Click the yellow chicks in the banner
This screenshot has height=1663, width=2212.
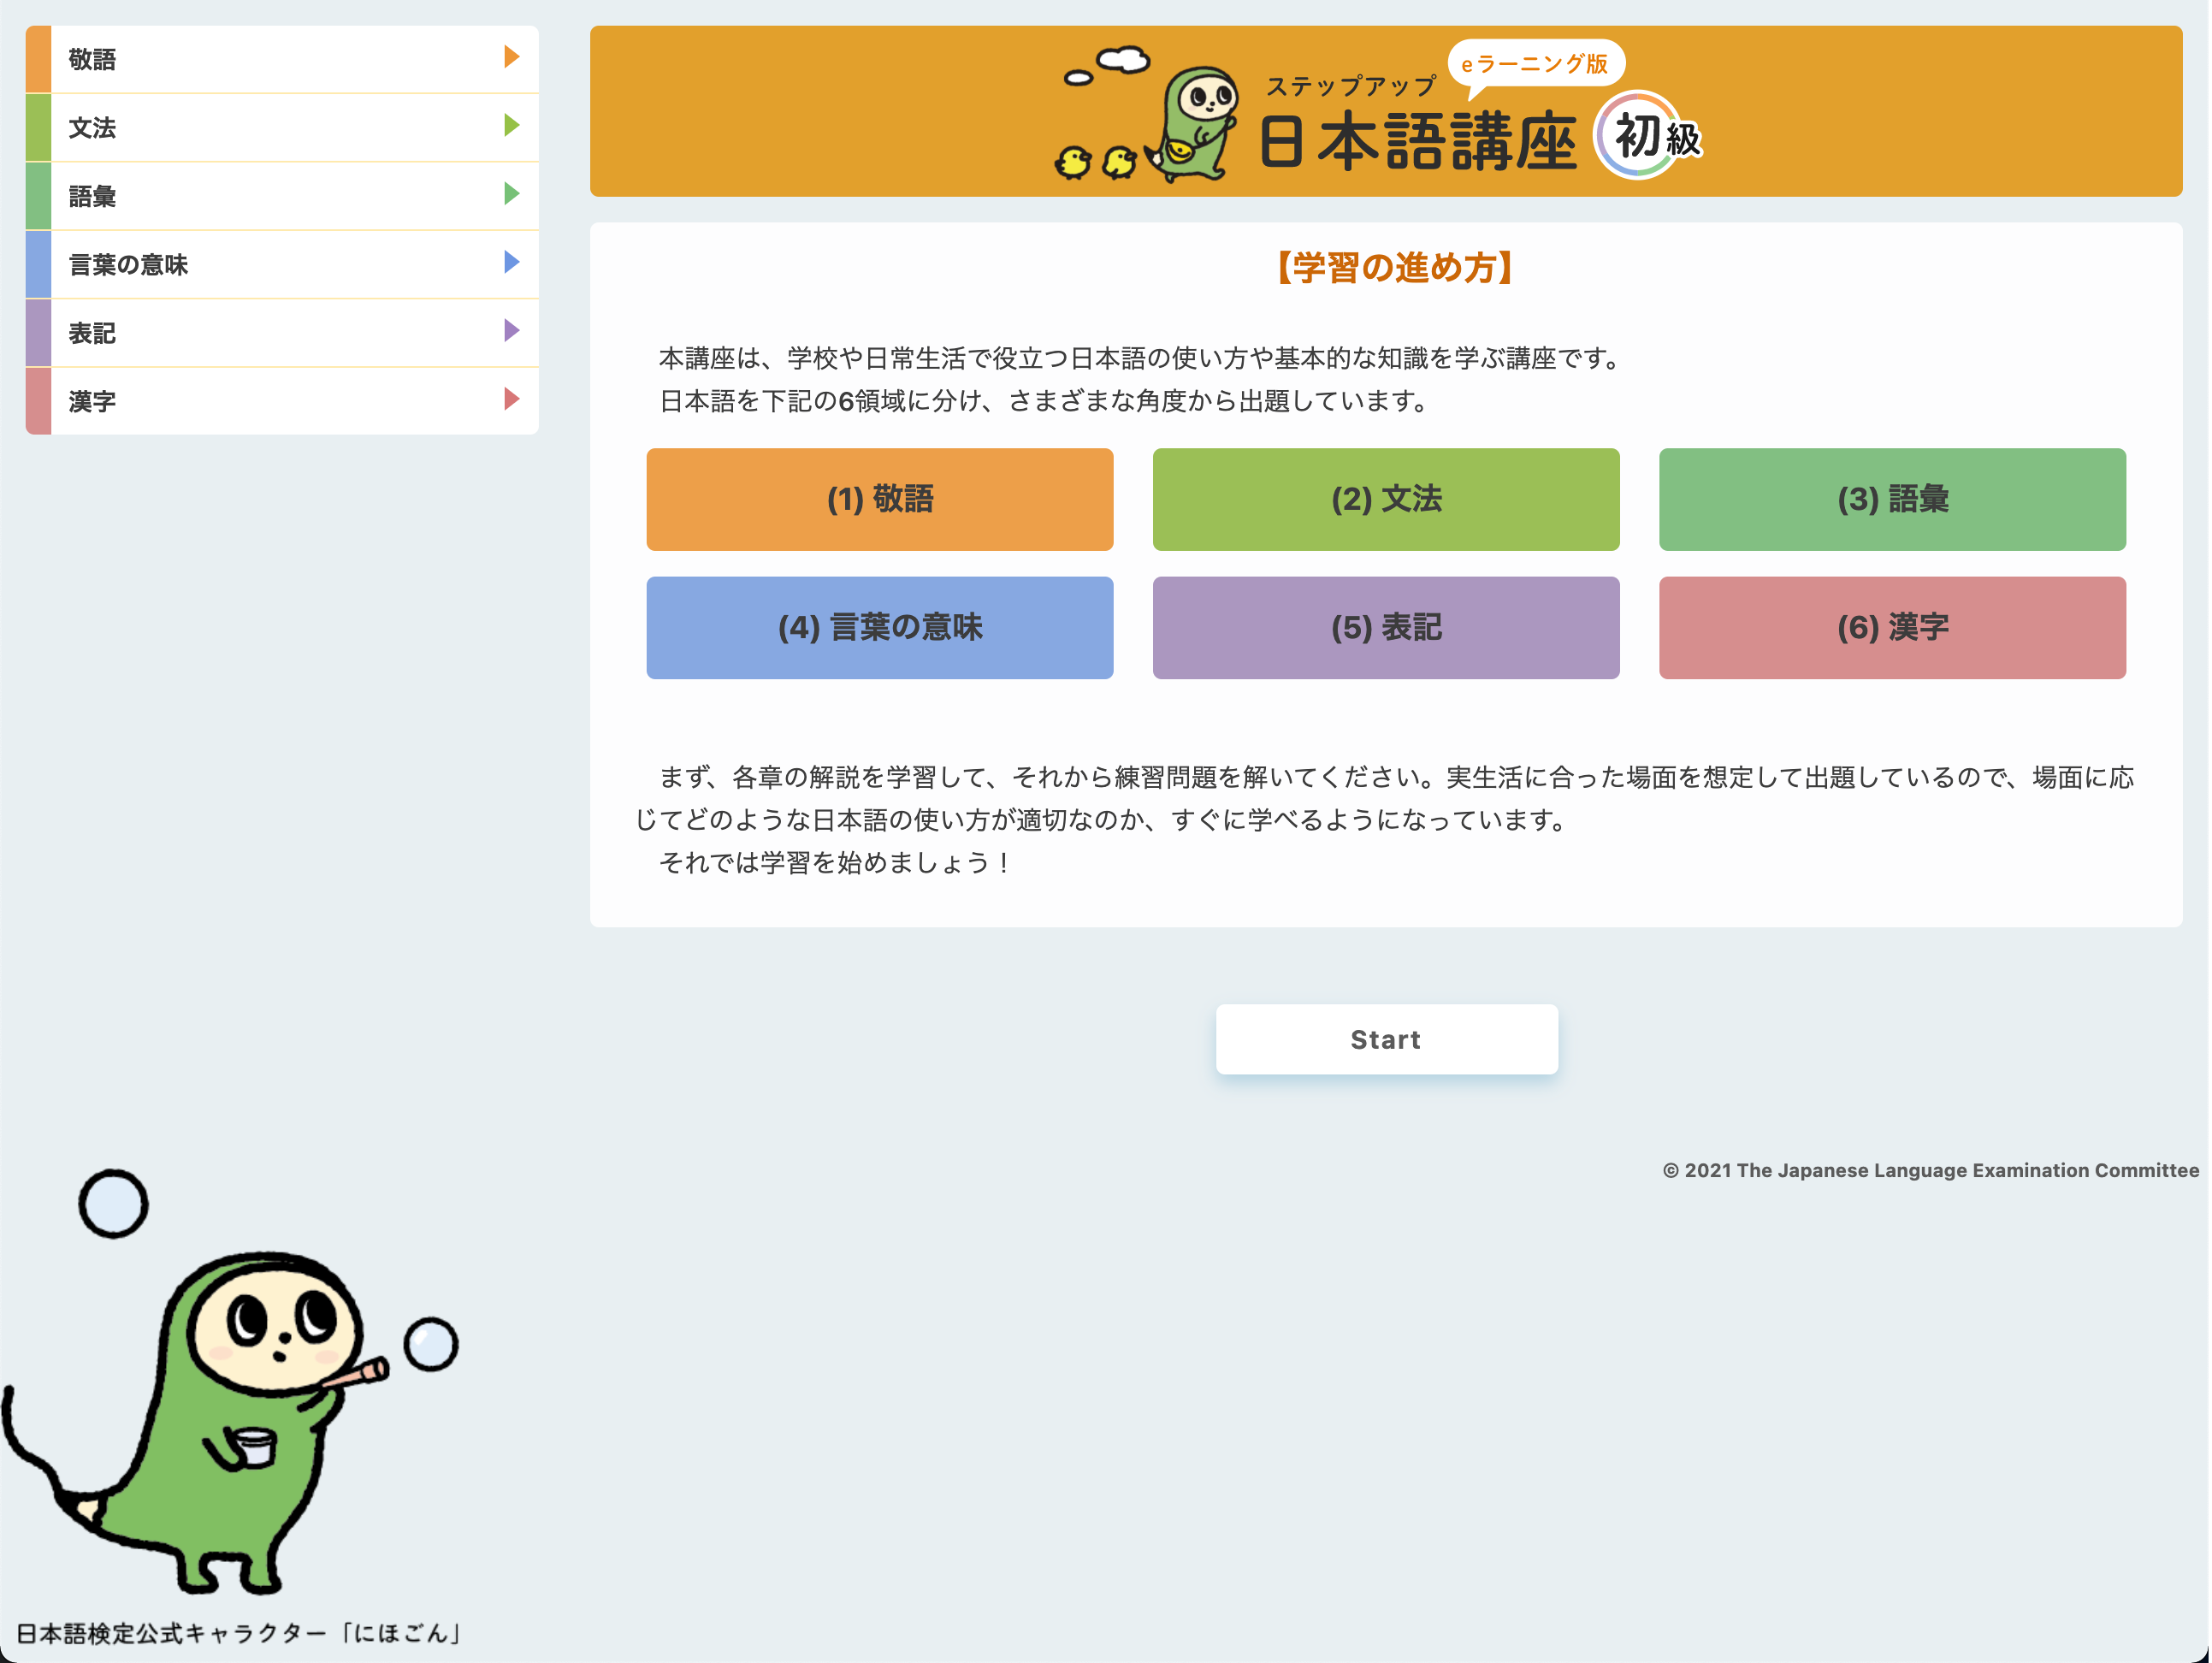point(1096,162)
